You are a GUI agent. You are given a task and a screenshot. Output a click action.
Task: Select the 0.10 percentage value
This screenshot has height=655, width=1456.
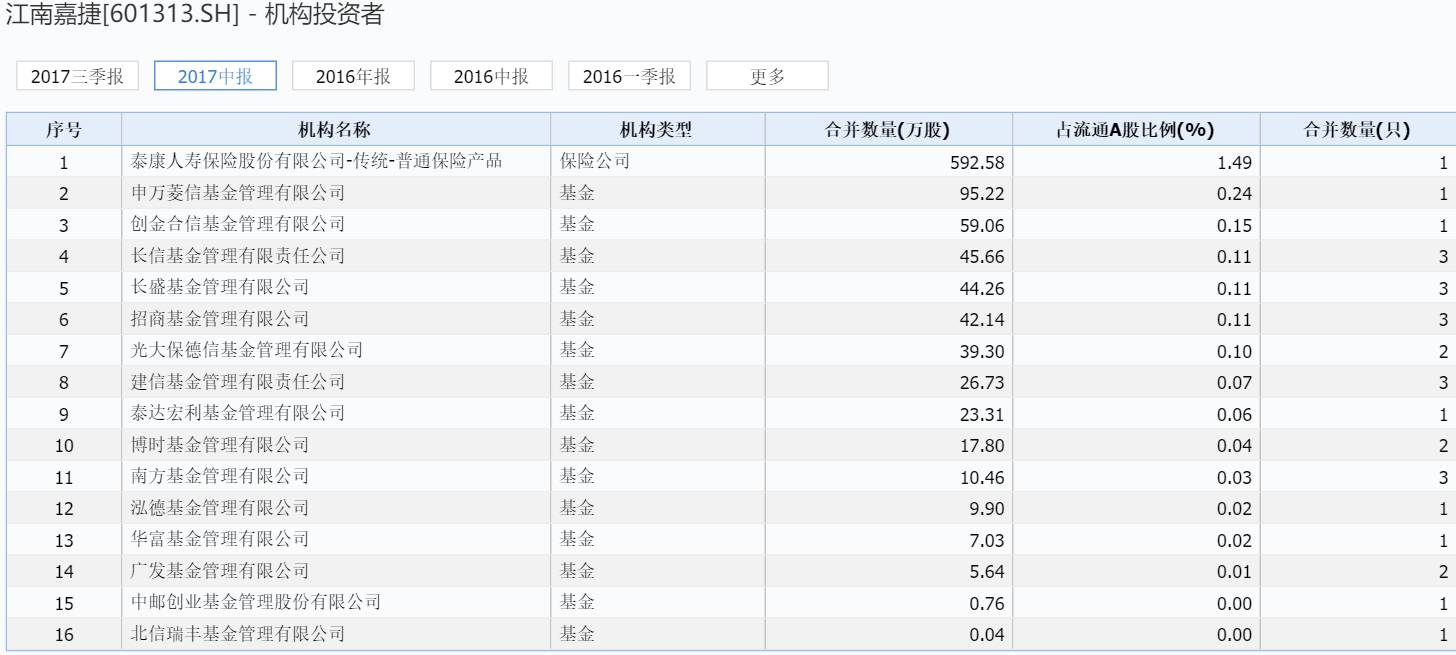pyautogui.click(x=1234, y=351)
